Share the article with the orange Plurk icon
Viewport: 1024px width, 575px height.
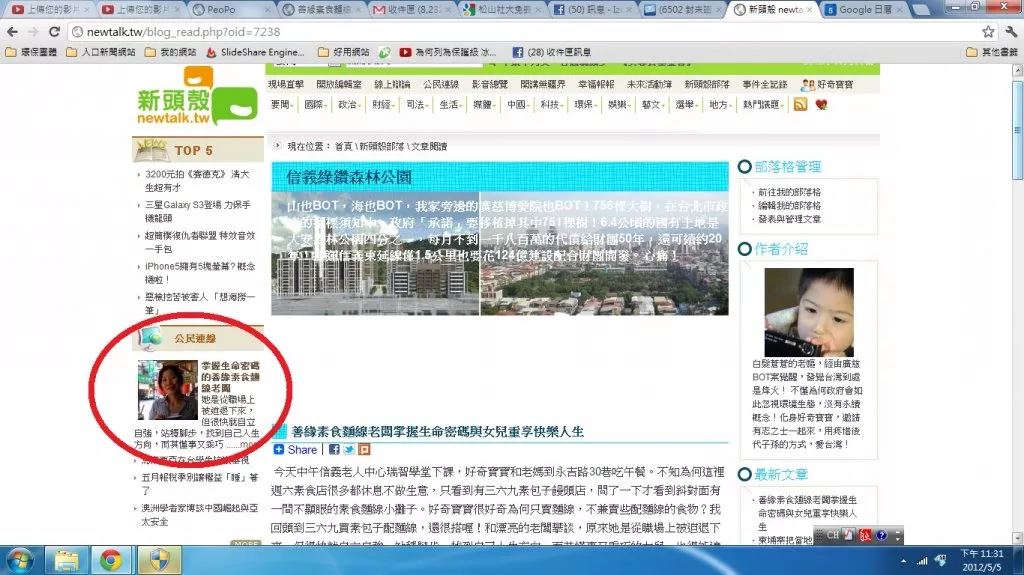pyautogui.click(x=364, y=450)
